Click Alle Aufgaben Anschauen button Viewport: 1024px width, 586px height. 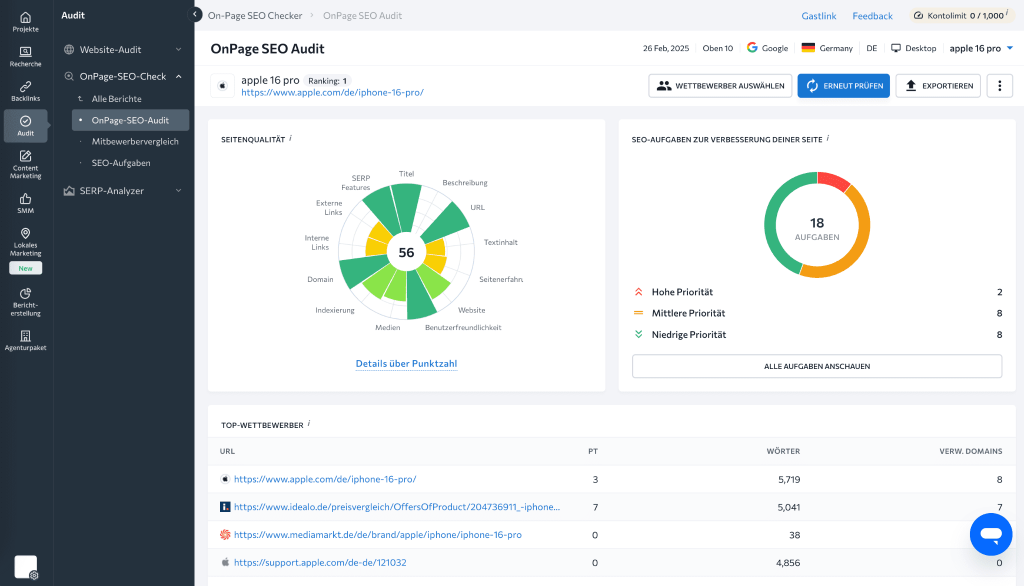[817, 366]
